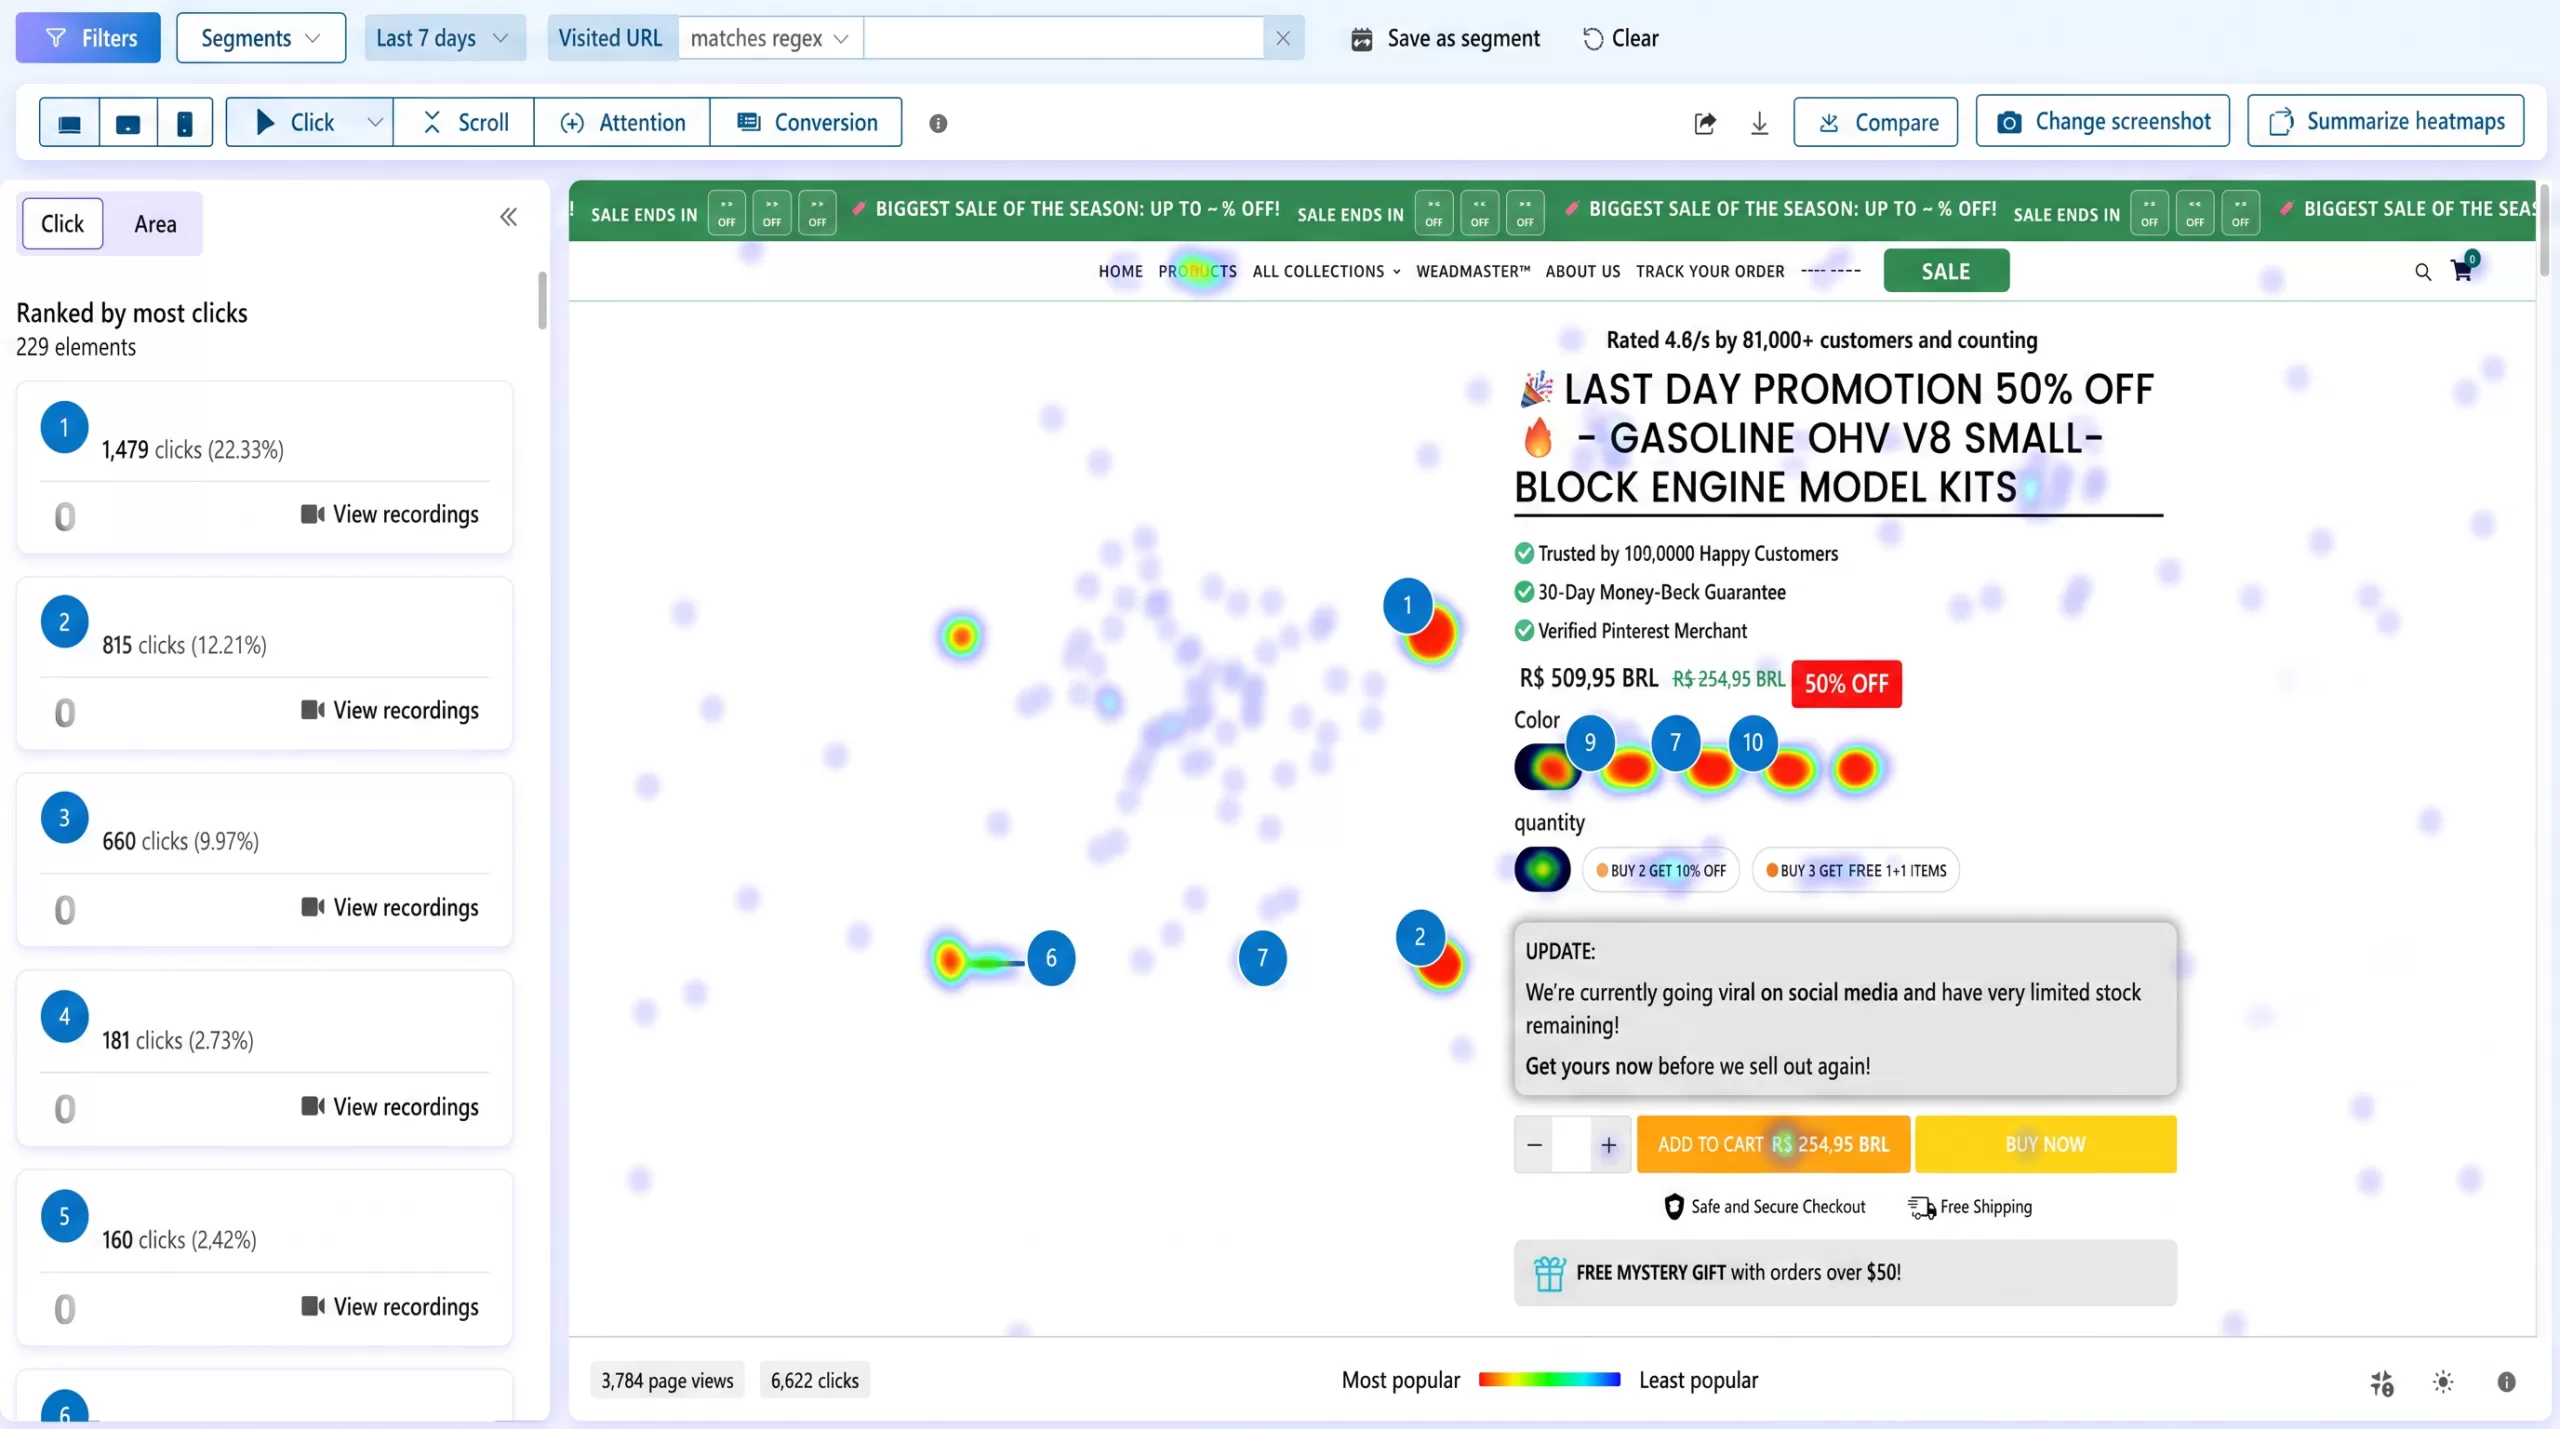Clear the Visited URL filter with X
Viewport: 2560px width, 1429px height.
[x=1283, y=38]
